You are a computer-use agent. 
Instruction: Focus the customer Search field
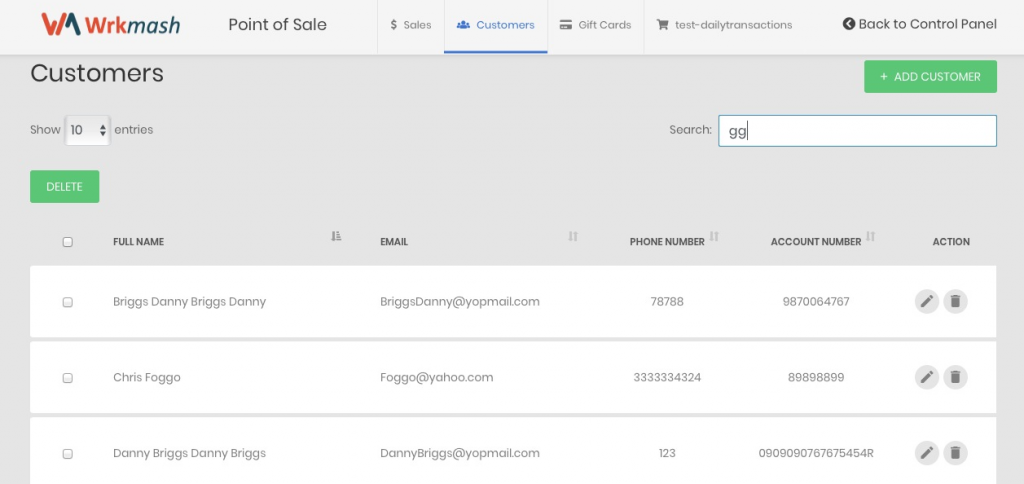pos(857,131)
